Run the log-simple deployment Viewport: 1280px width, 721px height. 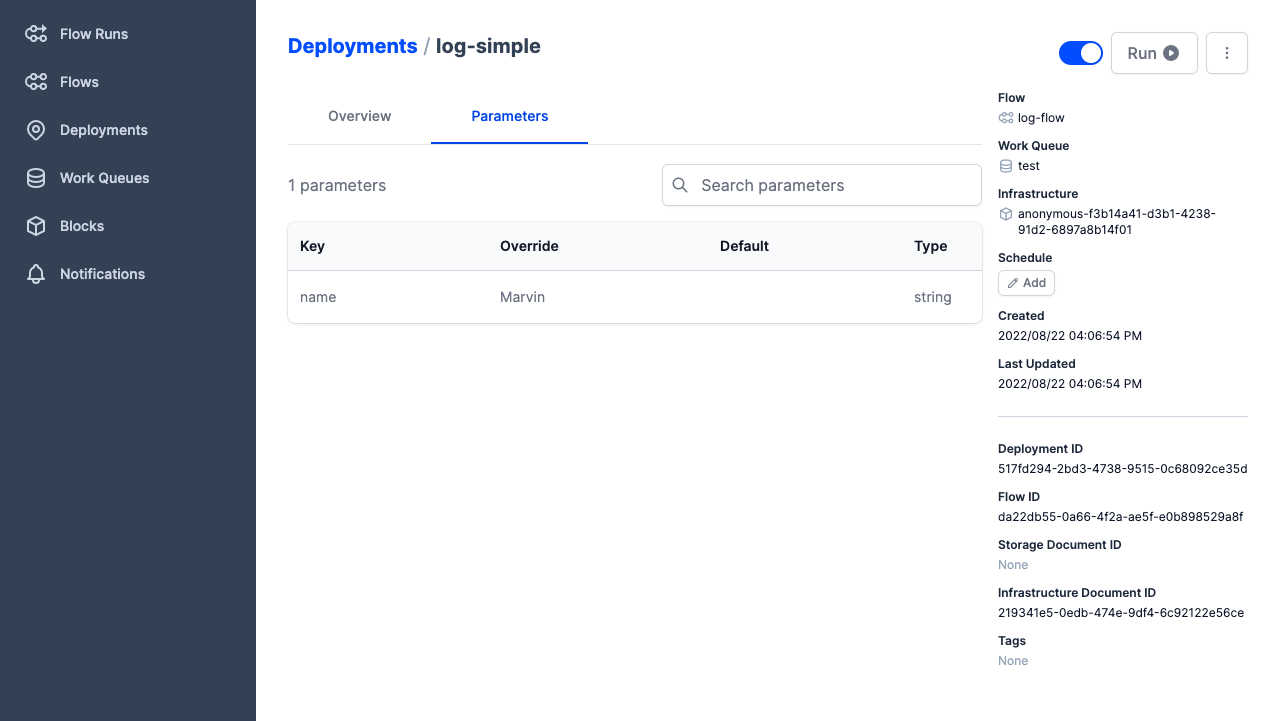tap(1154, 53)
